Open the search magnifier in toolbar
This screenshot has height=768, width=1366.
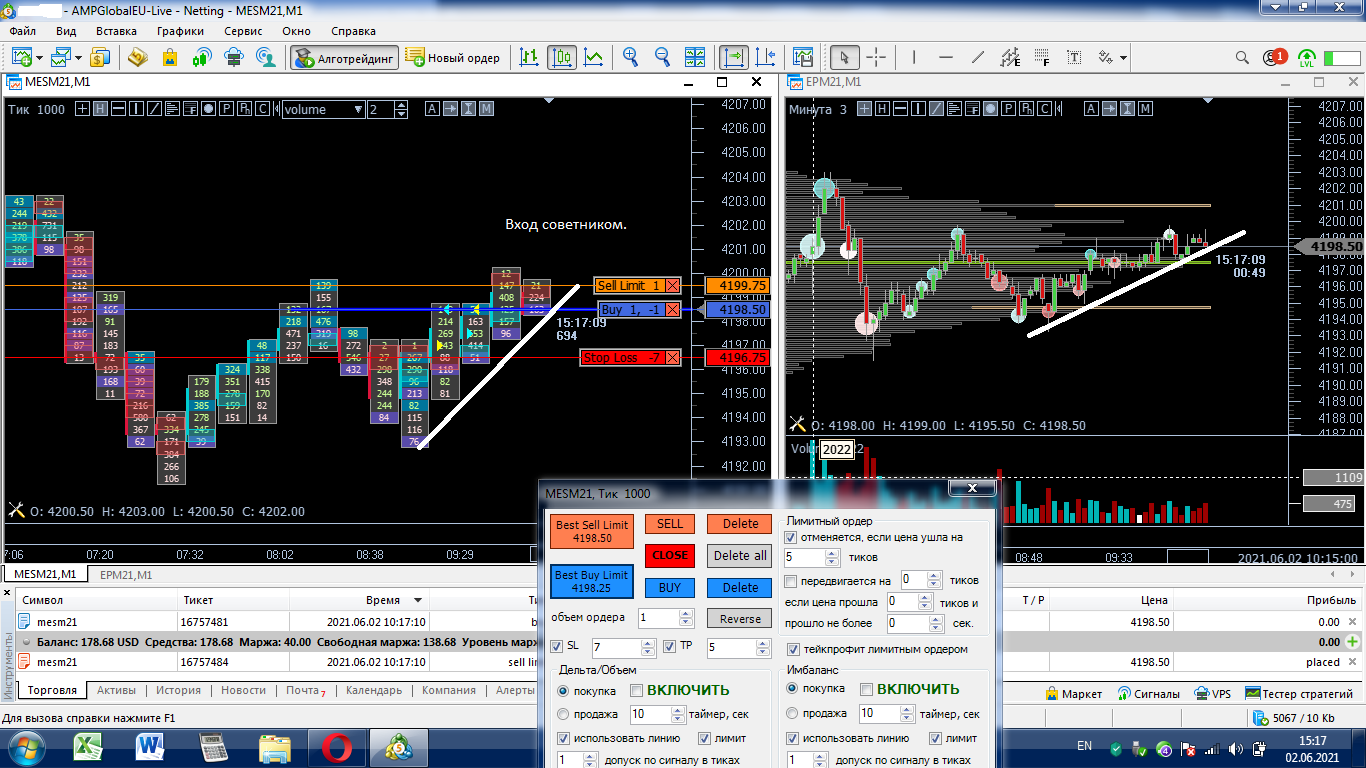point(1242,57)
